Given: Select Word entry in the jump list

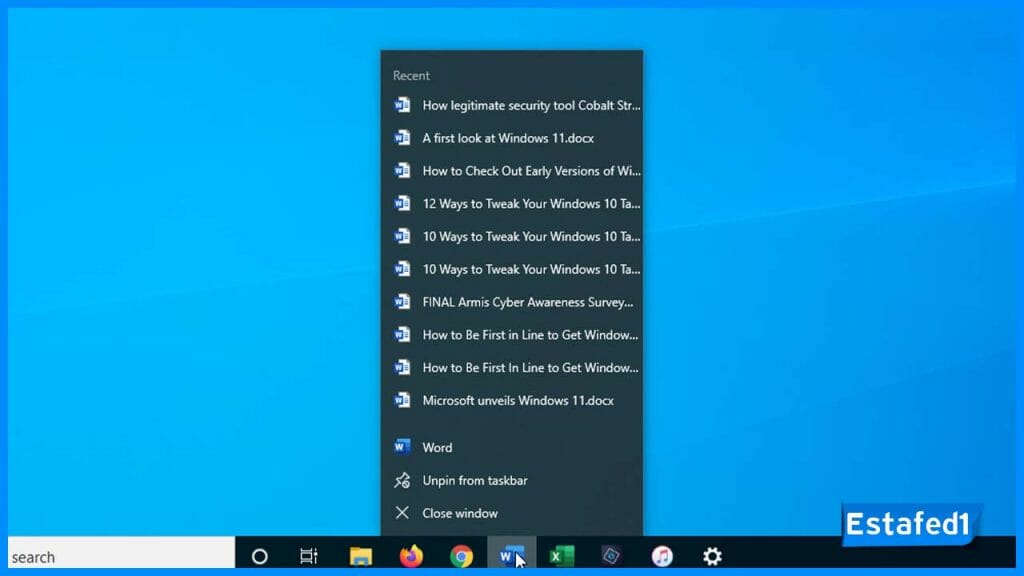Looking at the screenshot, I should coord(437,448).
